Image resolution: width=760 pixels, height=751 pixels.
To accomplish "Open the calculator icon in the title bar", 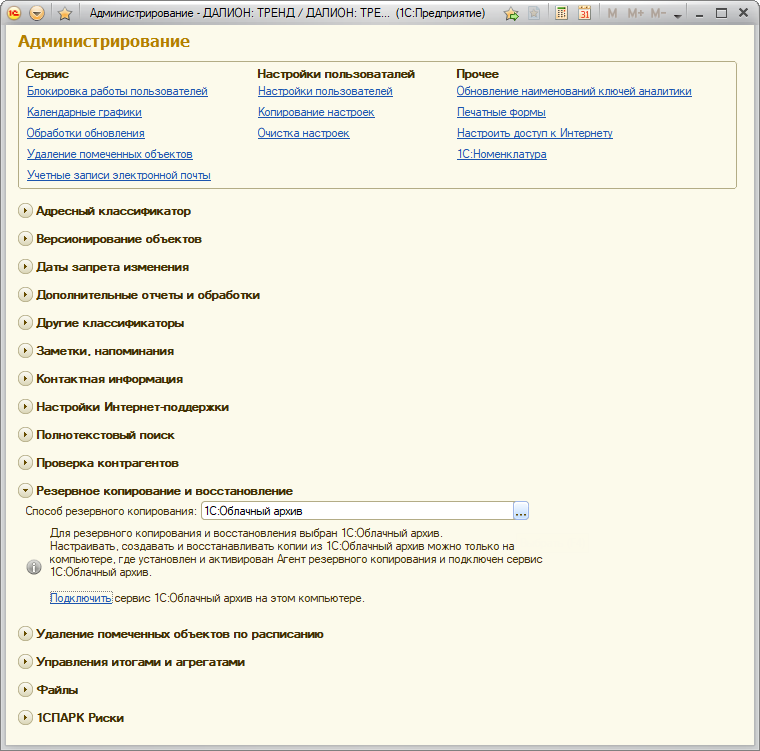I will pyautogui.click(x=561, y=13).
